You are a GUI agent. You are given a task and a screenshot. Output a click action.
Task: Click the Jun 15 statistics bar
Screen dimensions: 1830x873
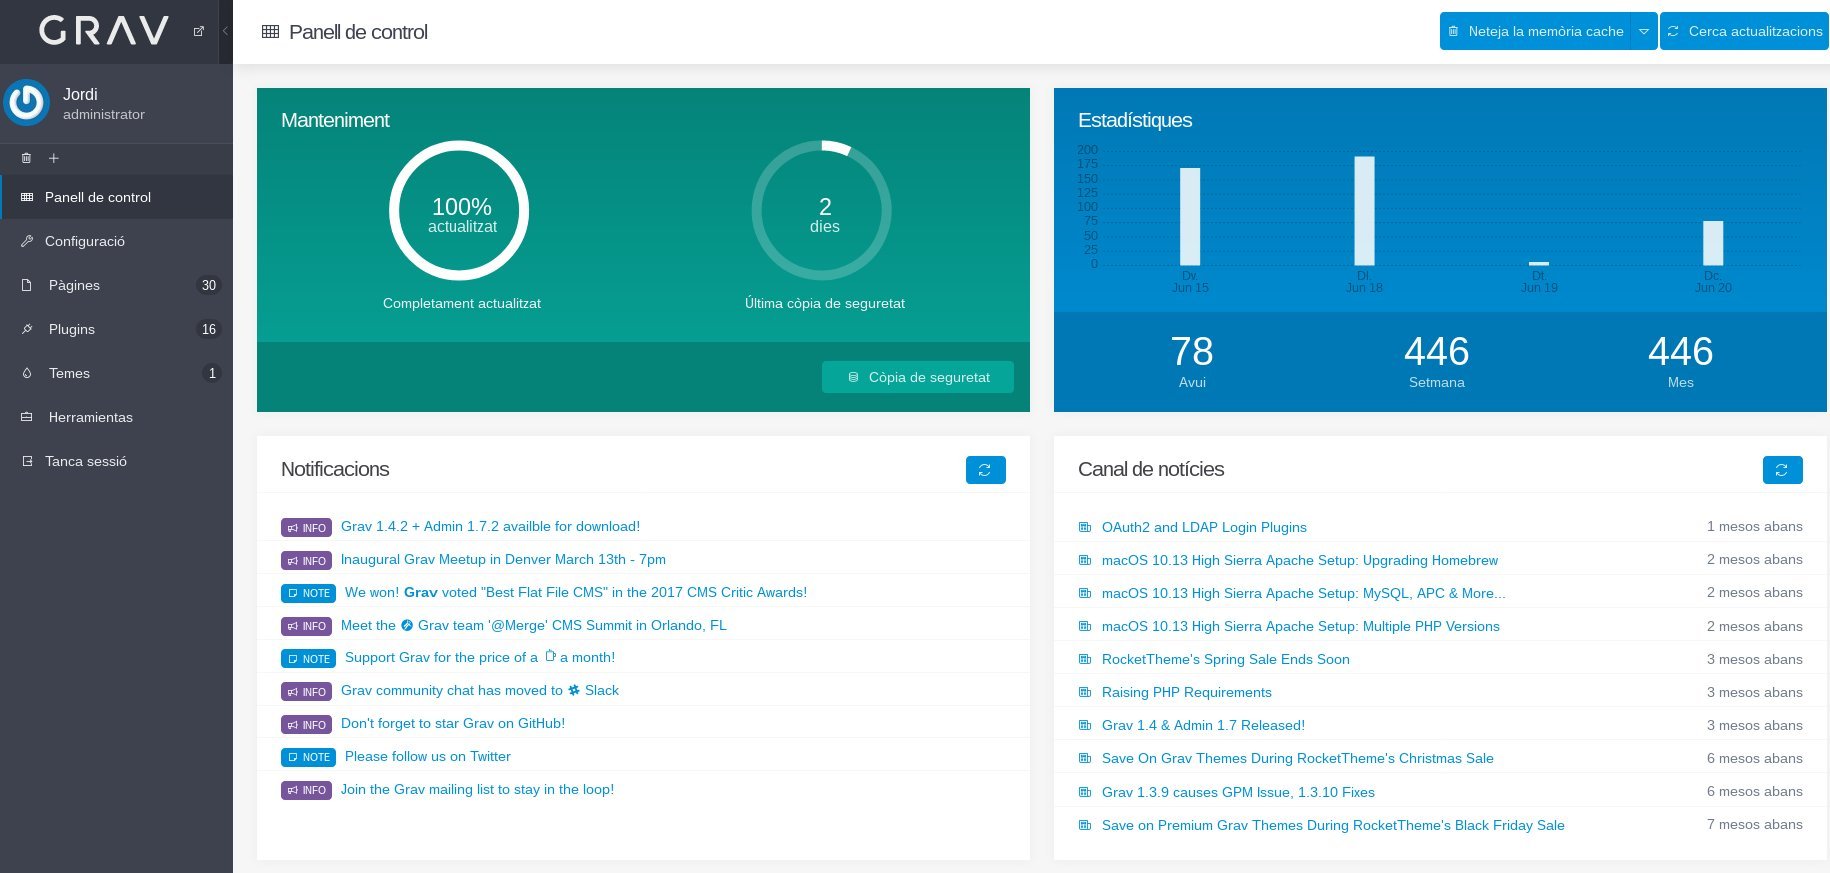tap(1190, 216)
